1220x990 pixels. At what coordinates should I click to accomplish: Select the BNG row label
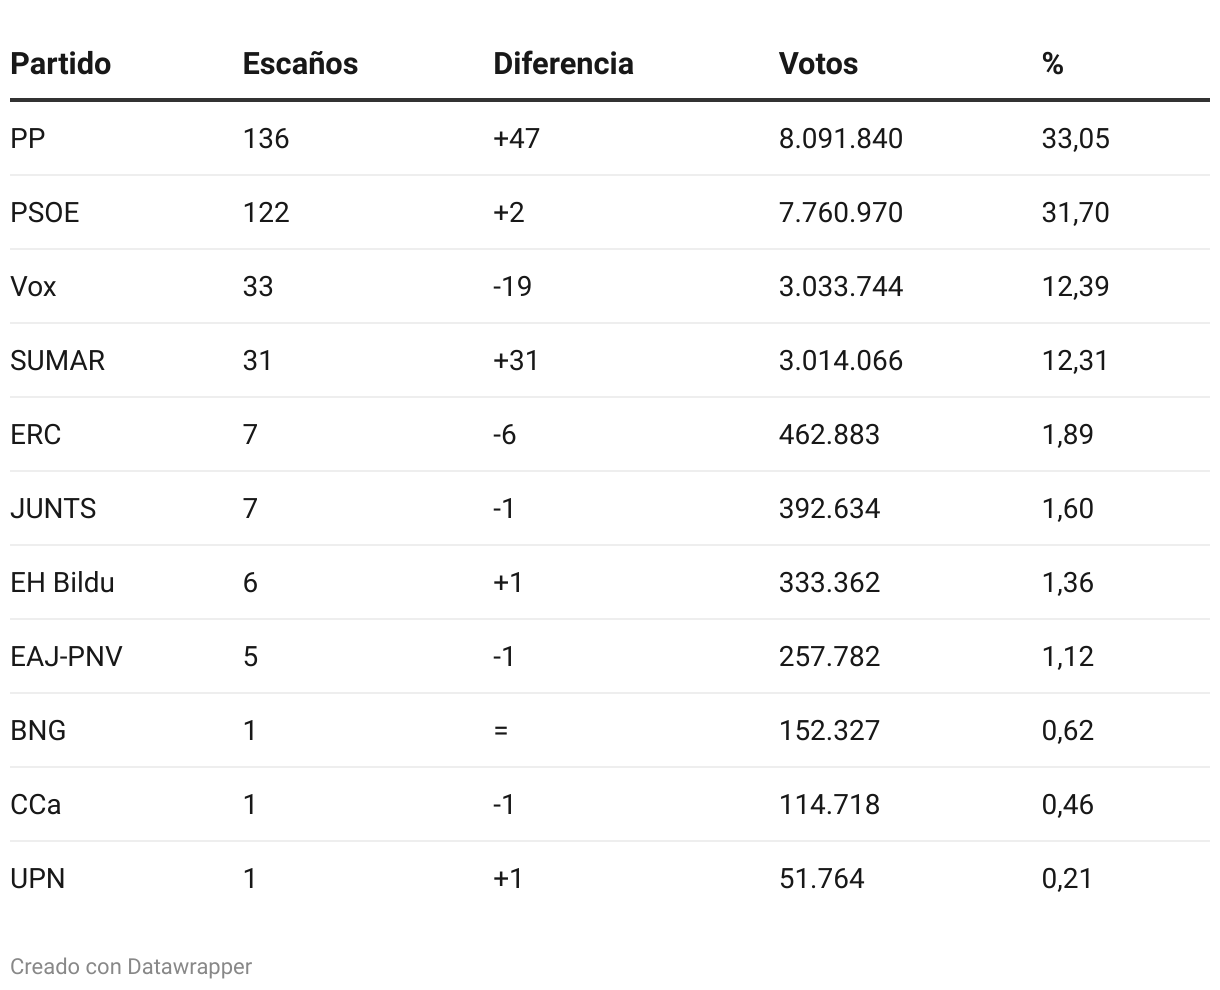(38, 730)
